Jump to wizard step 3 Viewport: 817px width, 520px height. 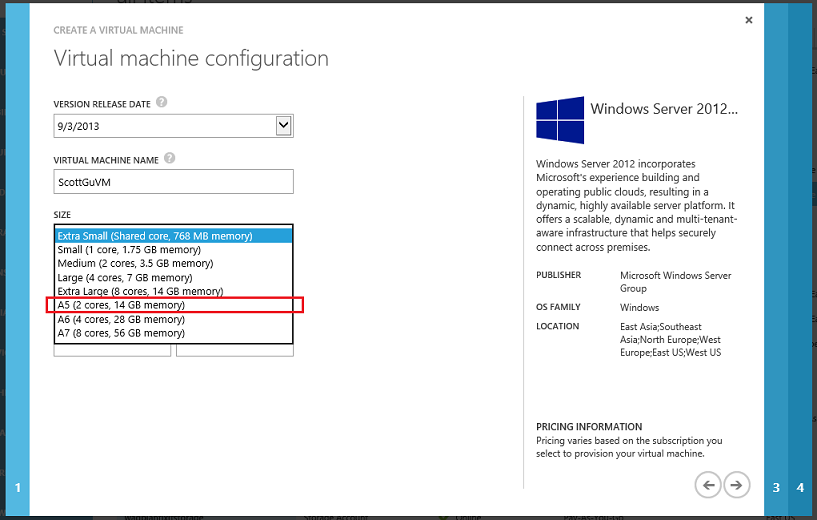click(776, 488)
